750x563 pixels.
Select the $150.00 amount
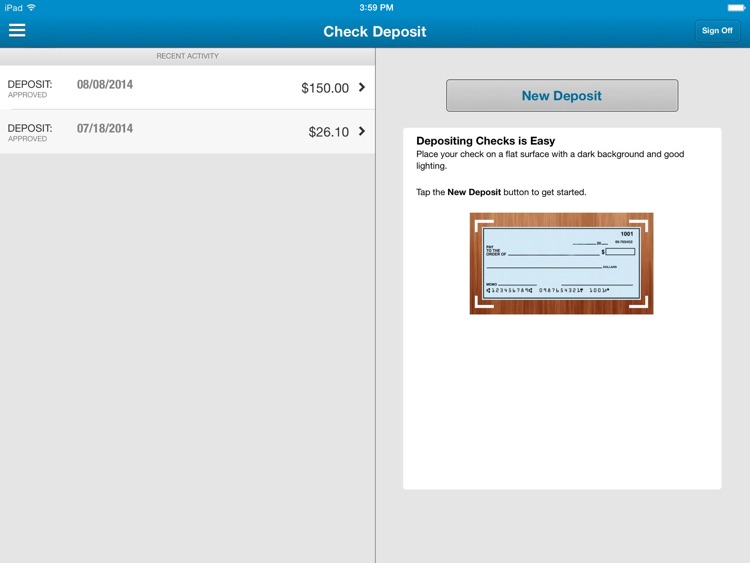coord(325,88)
